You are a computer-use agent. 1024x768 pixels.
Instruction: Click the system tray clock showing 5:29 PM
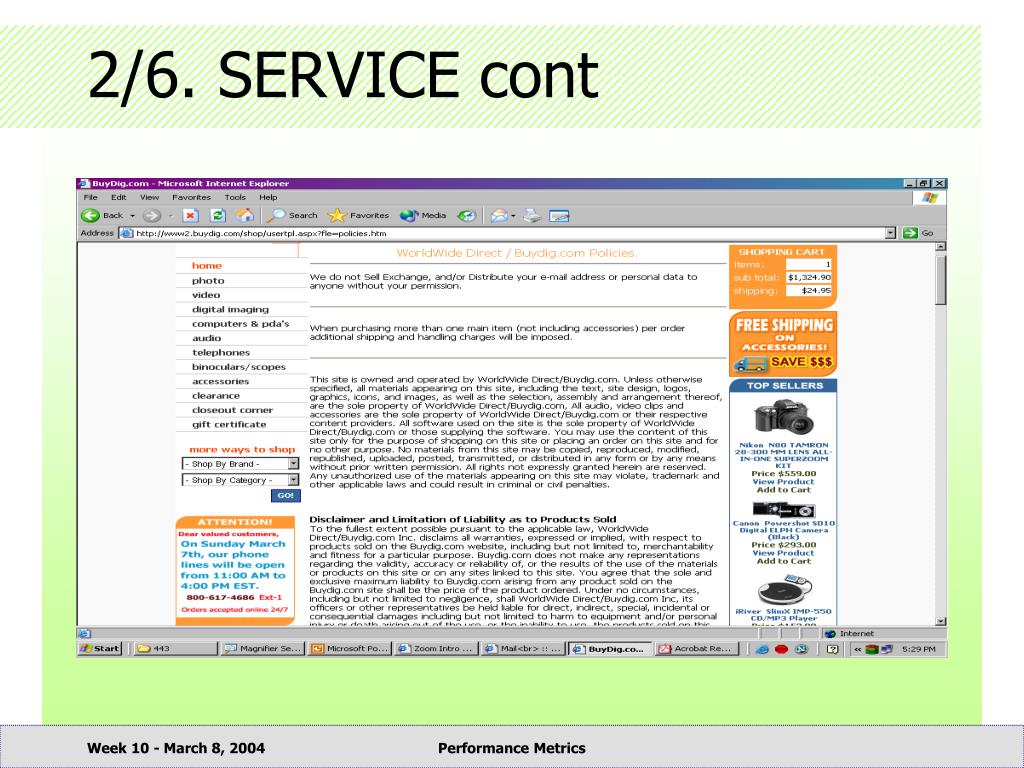click(918, 649)
